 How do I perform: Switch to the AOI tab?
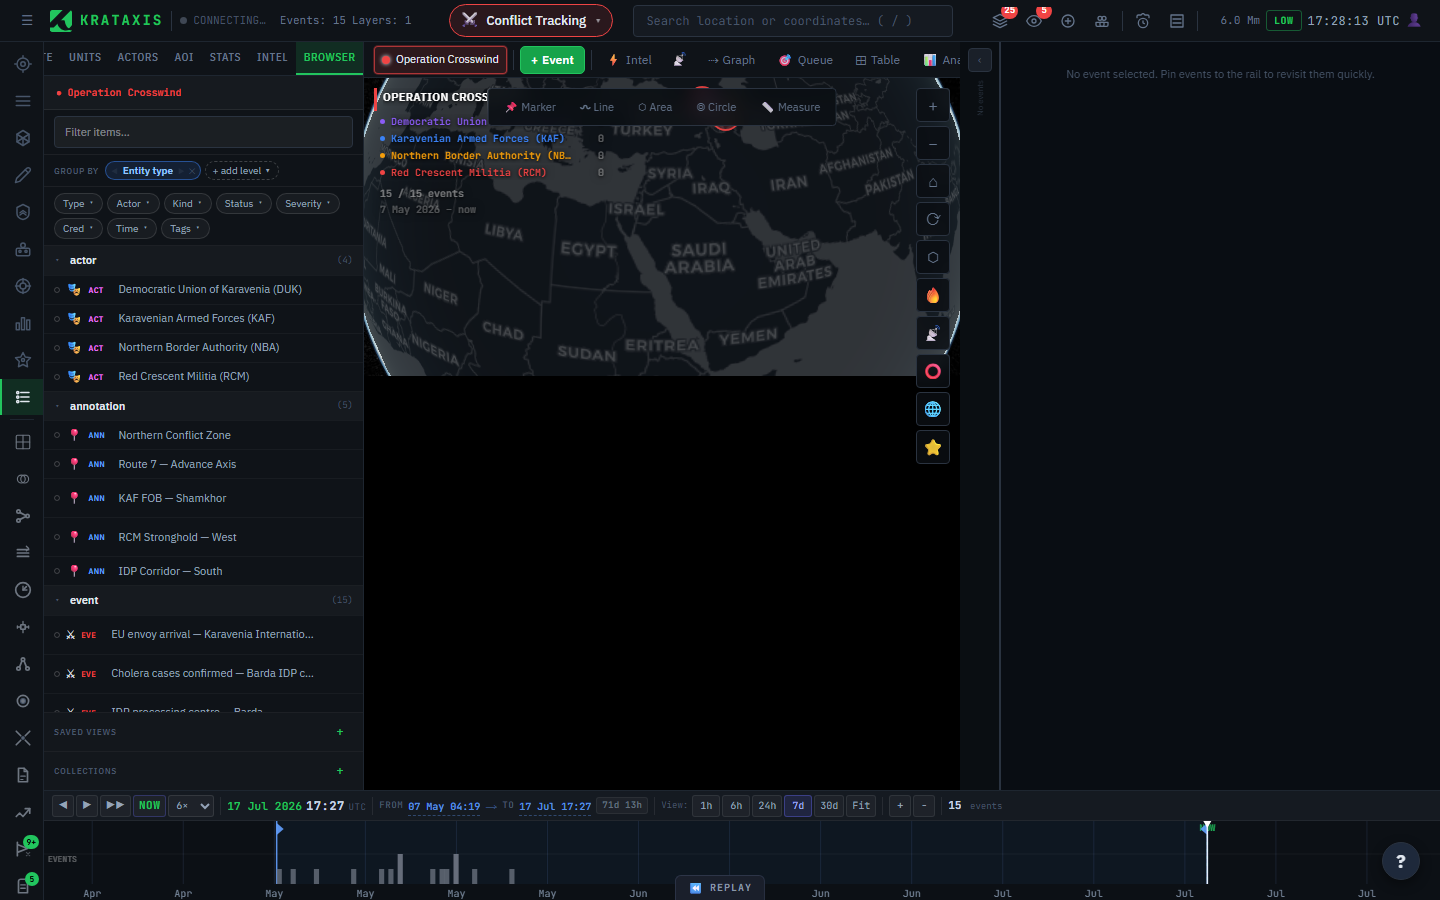(184, 58)
